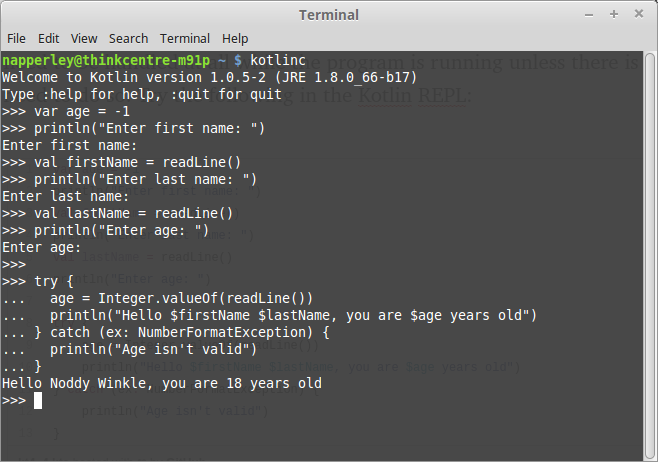Close the Terminal window
The height and width of the screenshot is (462, 658).
[x=639, y=14]
